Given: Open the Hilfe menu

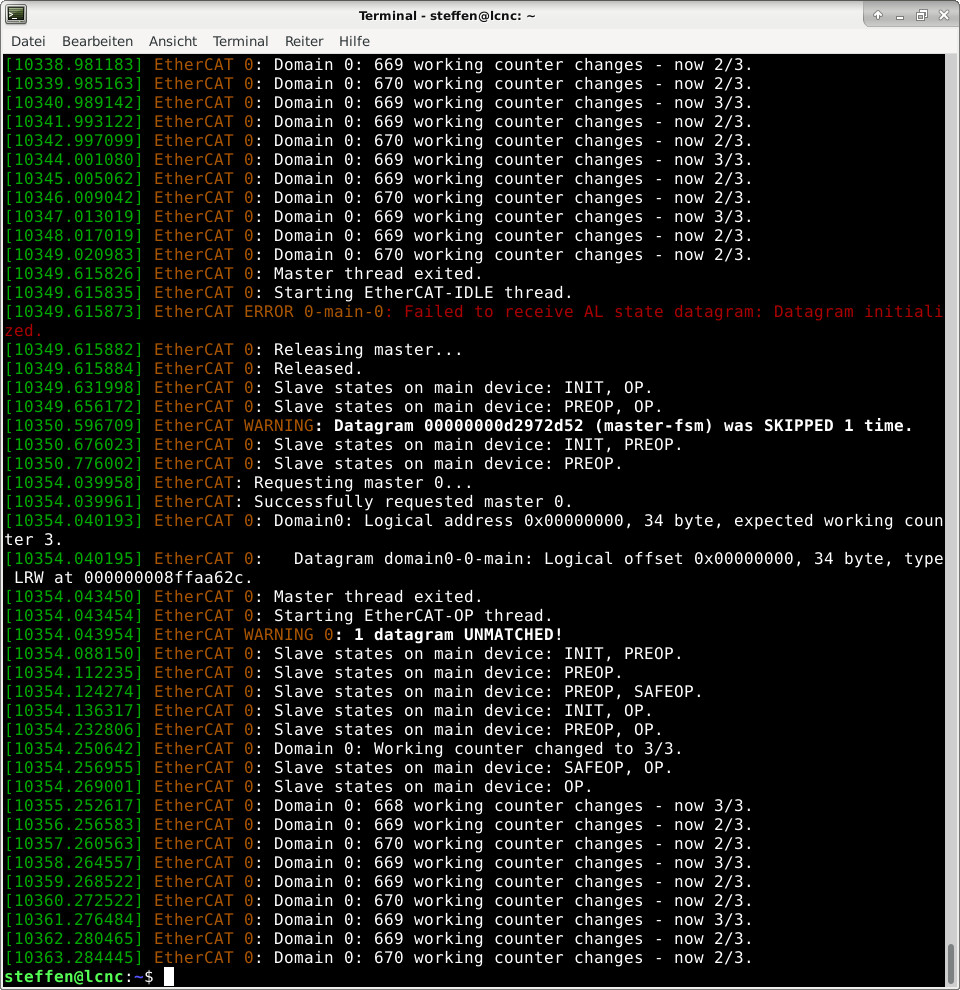Looking at the screenshot, I should pos(354,41).
